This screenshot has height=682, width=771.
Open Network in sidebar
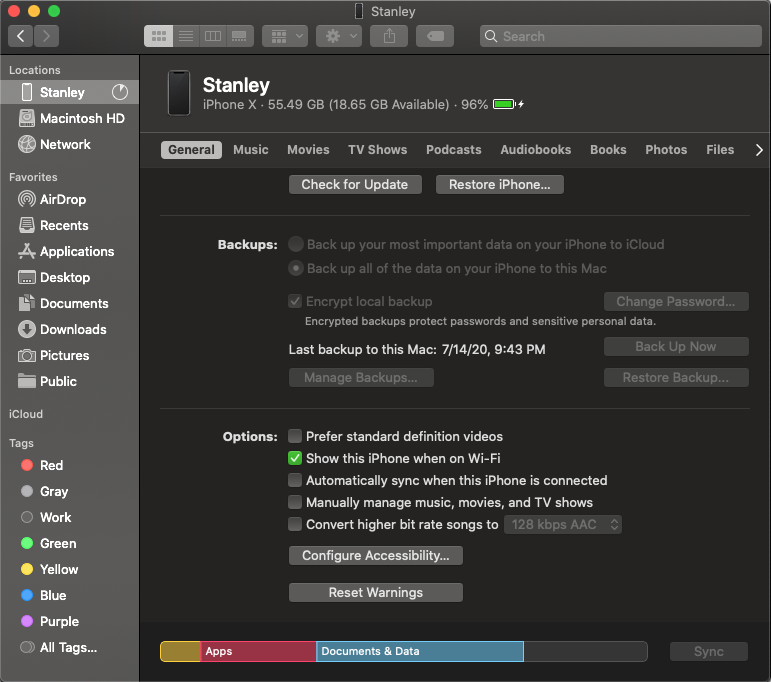tap(69, 144)
